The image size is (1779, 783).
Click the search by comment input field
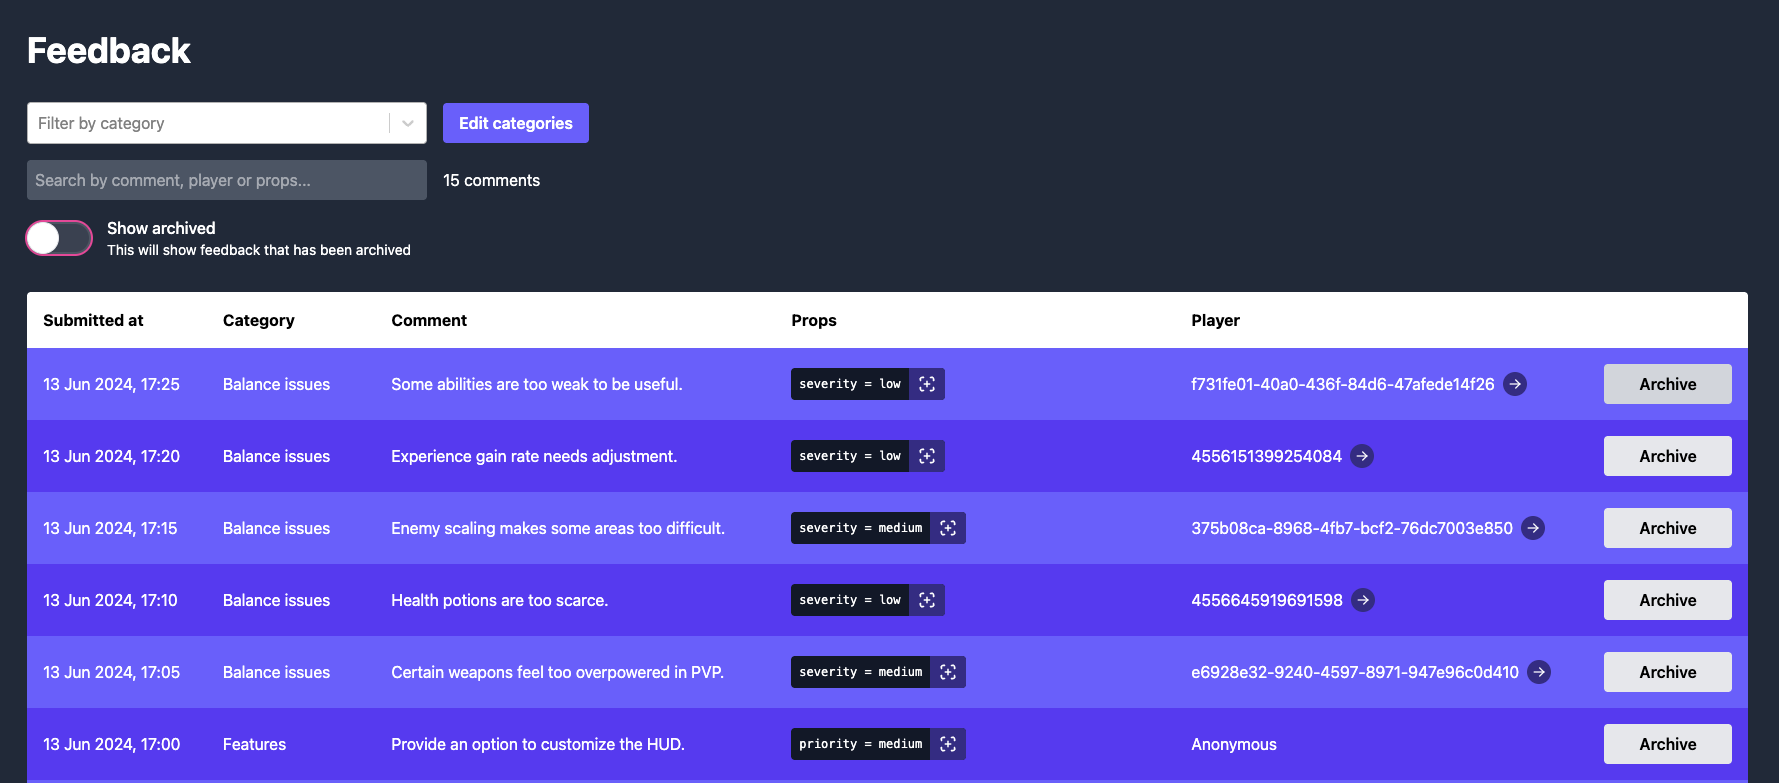pos(226,180)
